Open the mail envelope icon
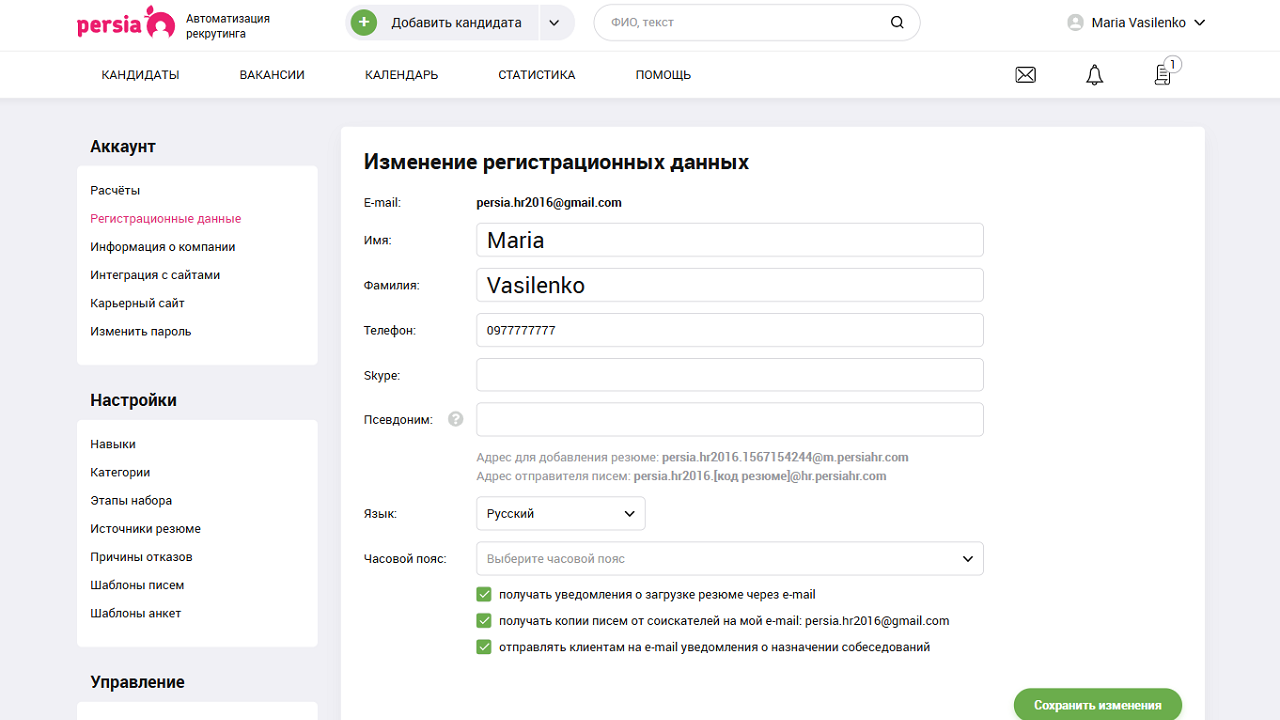Viewport: 1280px width, 720px height. point(1025,74)
